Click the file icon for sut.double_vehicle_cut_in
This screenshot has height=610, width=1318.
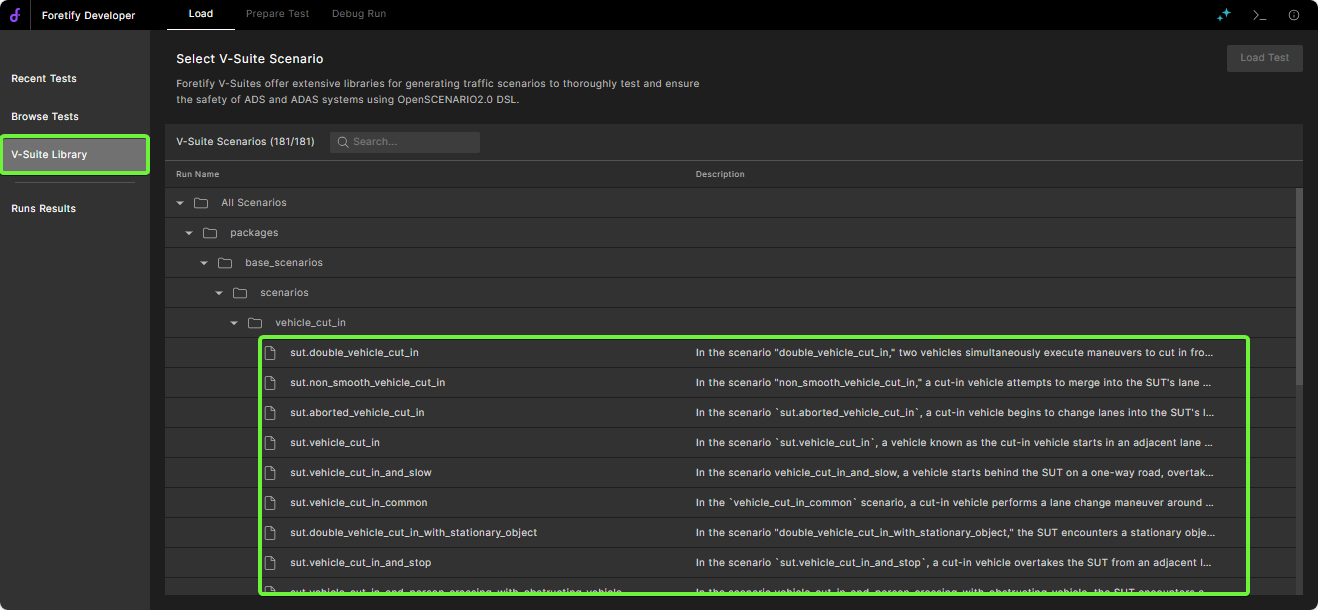pyautogui.click(x=270, y=353)
